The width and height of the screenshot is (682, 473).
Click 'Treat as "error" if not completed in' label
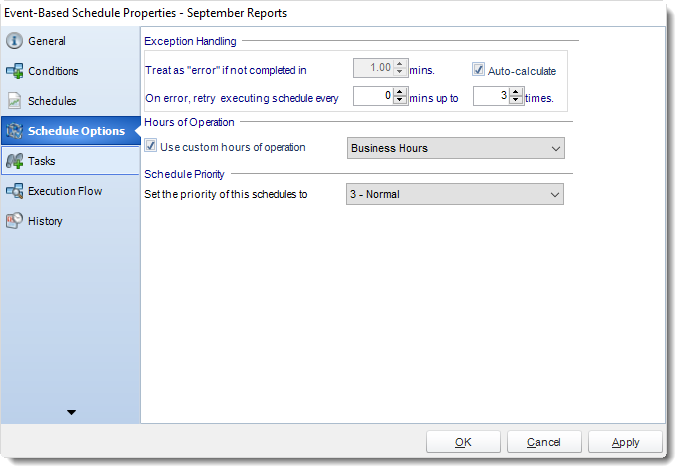coord(226,70)
